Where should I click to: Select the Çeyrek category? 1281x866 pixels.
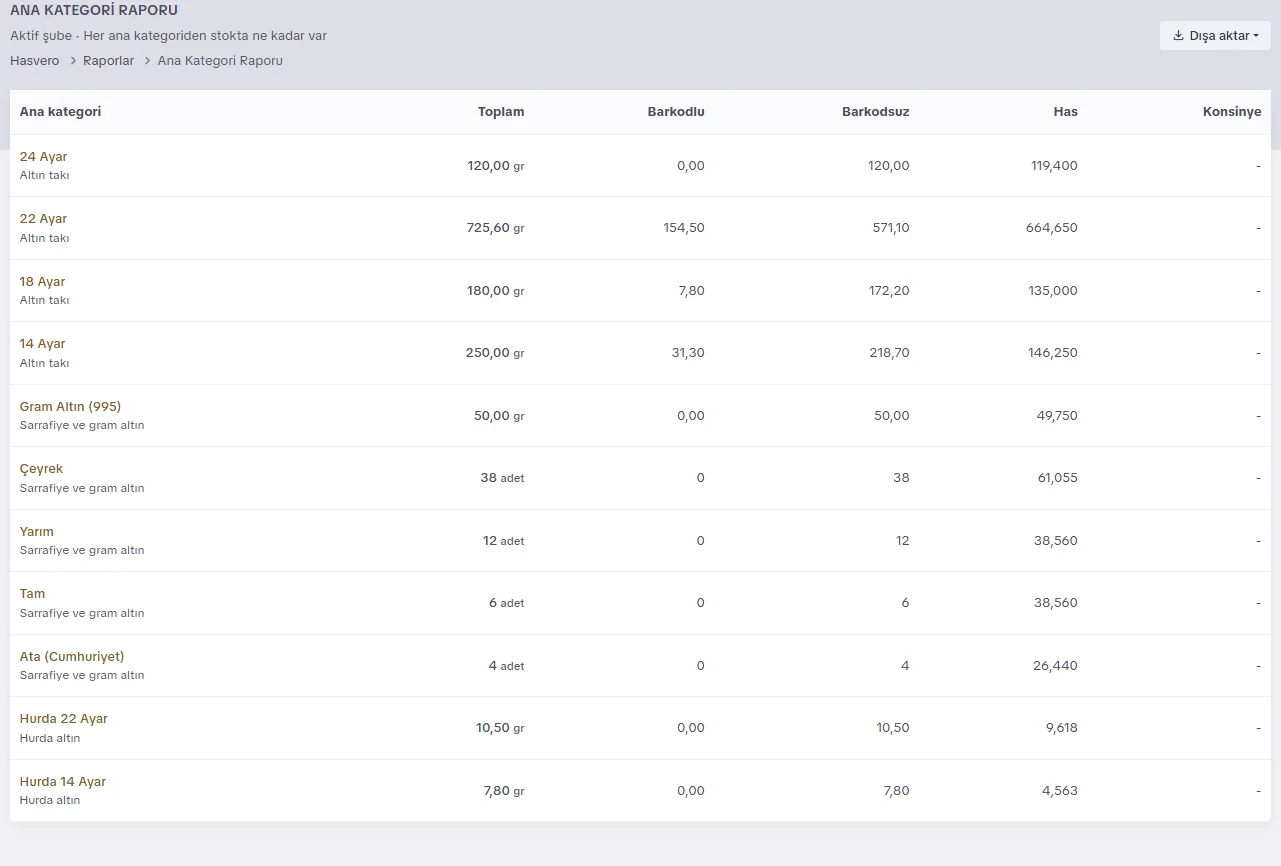point(42,469)
